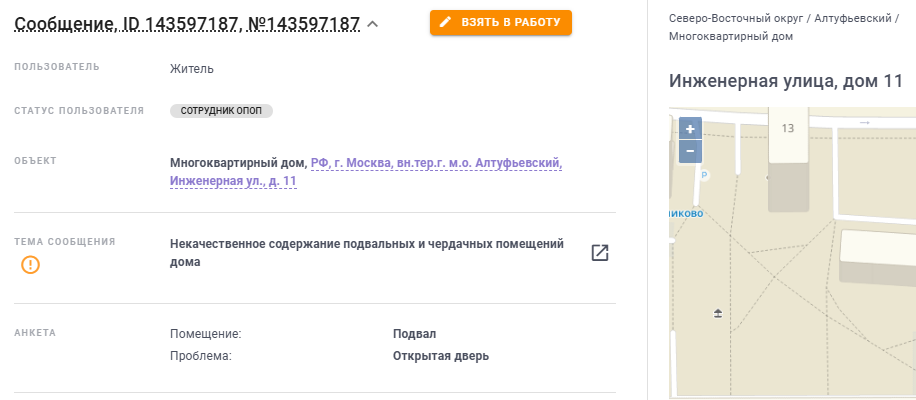Zoom out on the map
Screen dimensions: 916x400
tap(690, 152)
